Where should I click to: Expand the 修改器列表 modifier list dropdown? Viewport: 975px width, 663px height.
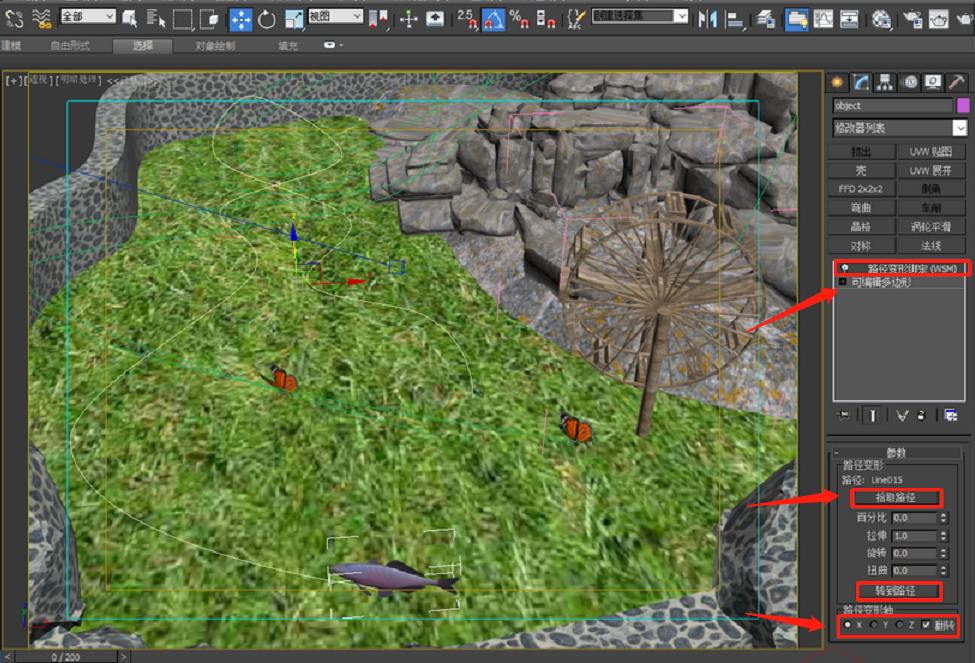point(900,128)
